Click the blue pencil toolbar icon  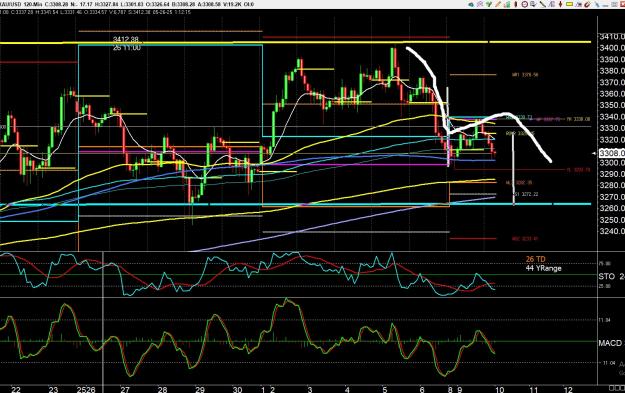597,4
